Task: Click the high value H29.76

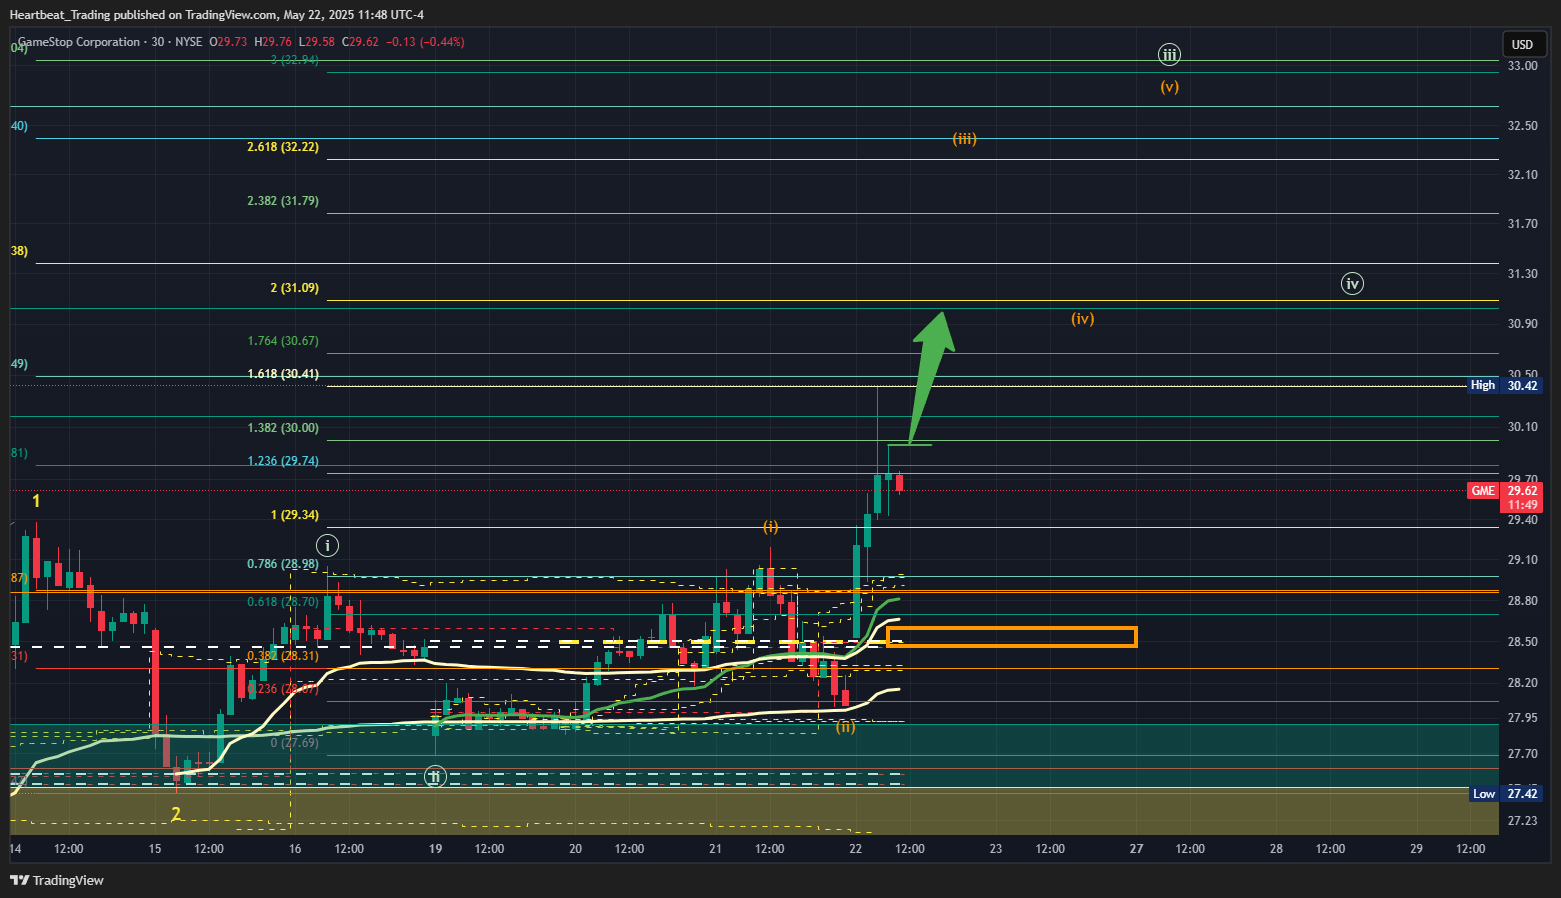Action: tap(273, 42)
